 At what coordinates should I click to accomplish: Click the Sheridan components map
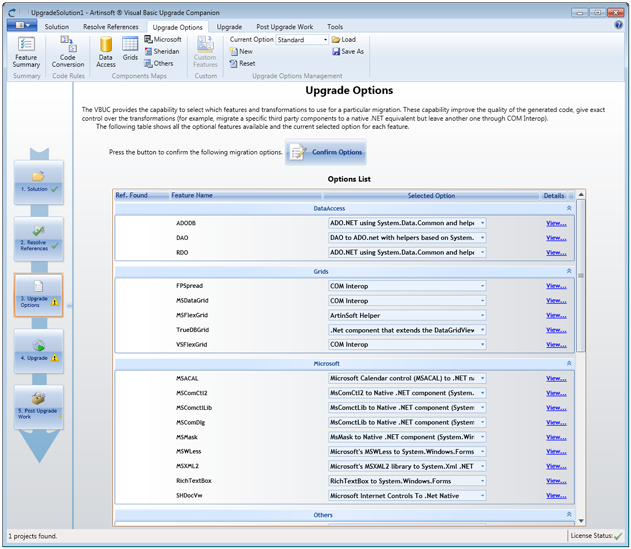[x=162, y=52]
